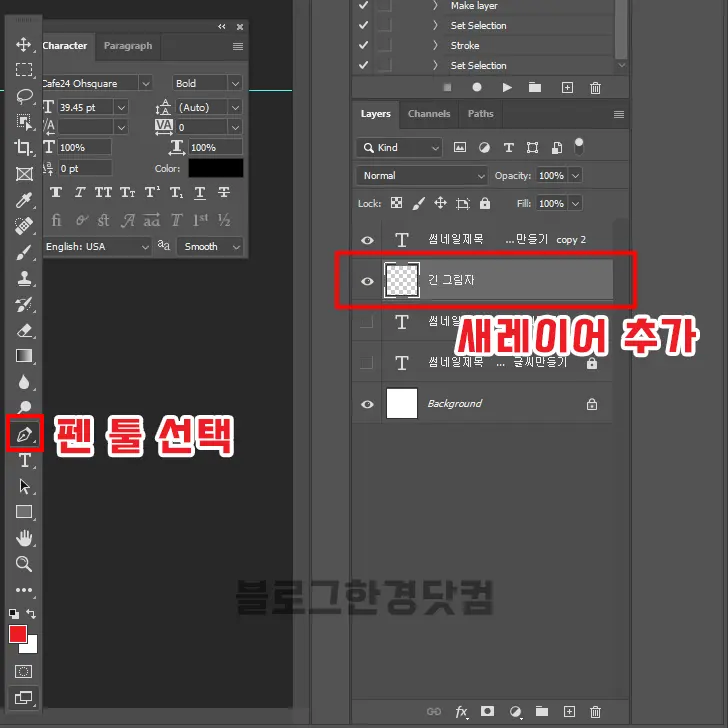Select the Dodge tool

click(24, 407)
